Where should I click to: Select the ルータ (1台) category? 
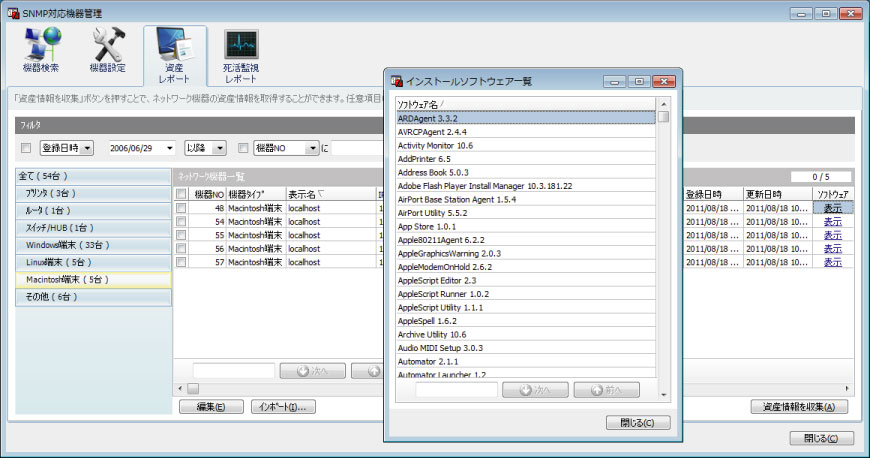pyautogui.click(x=93, y=210)
